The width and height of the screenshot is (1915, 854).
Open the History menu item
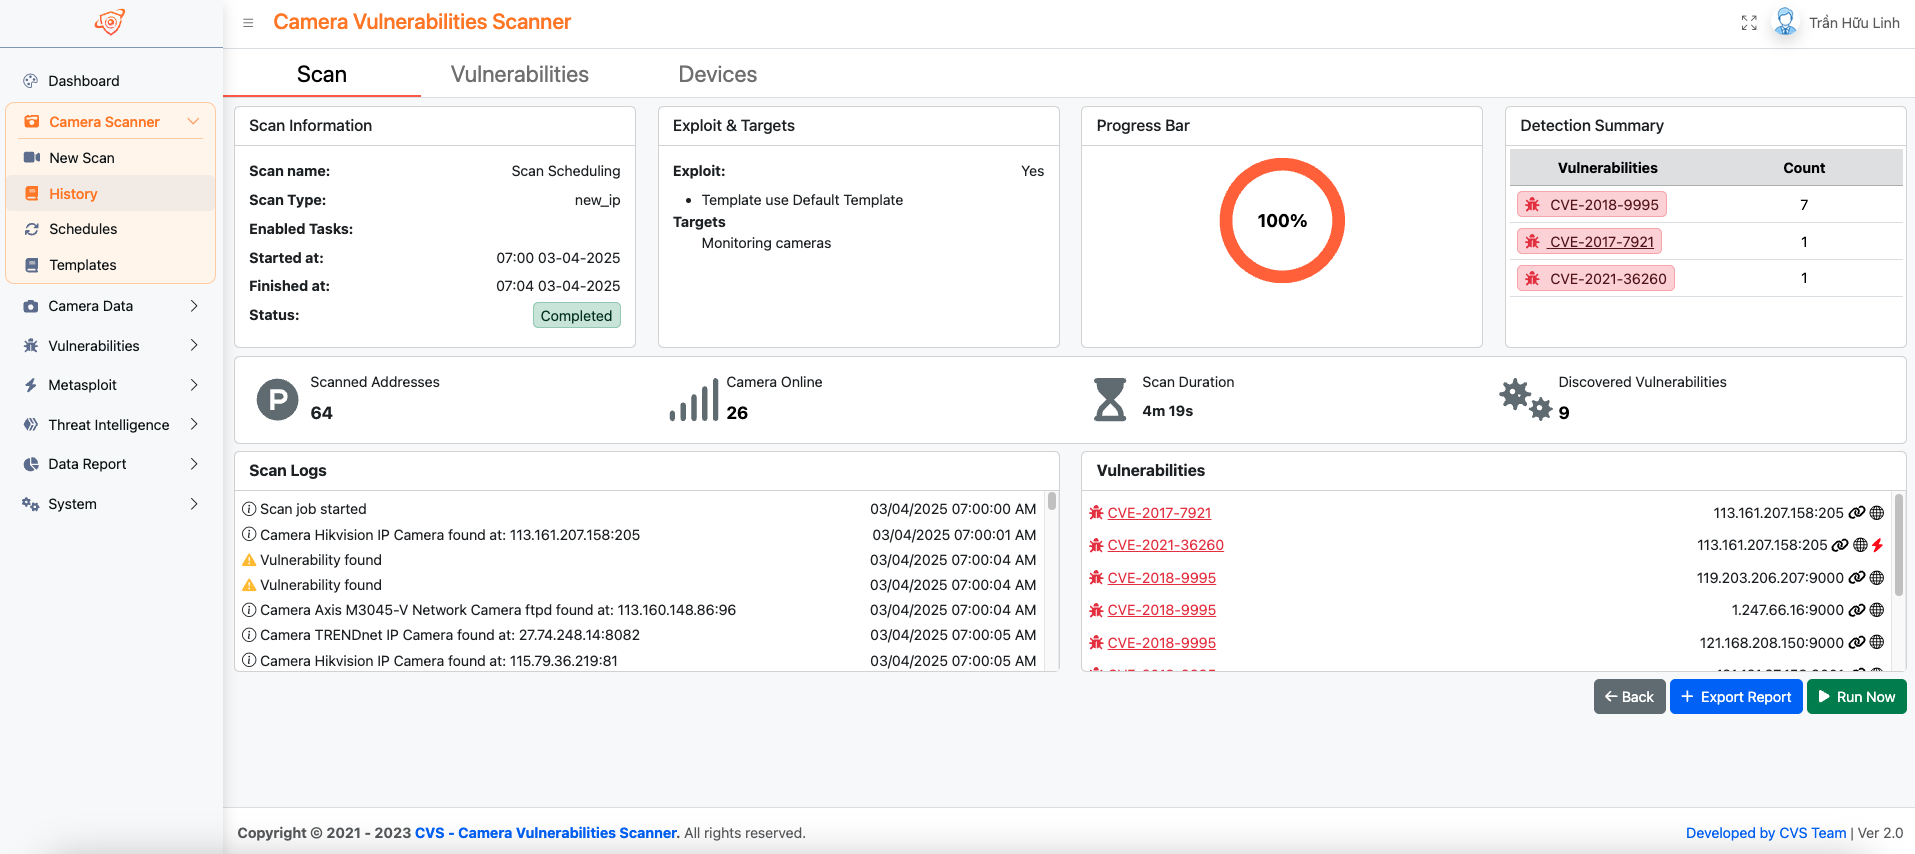click(x=111, y=194)
